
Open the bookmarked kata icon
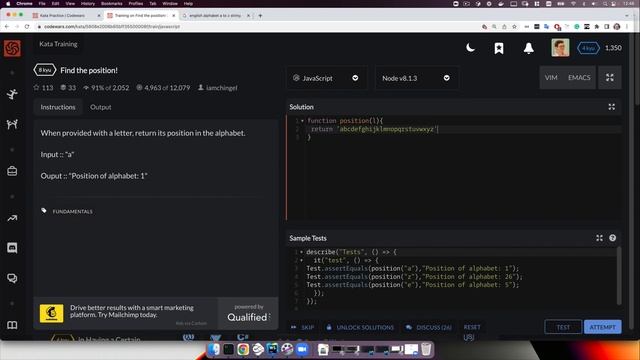(499, 48)
